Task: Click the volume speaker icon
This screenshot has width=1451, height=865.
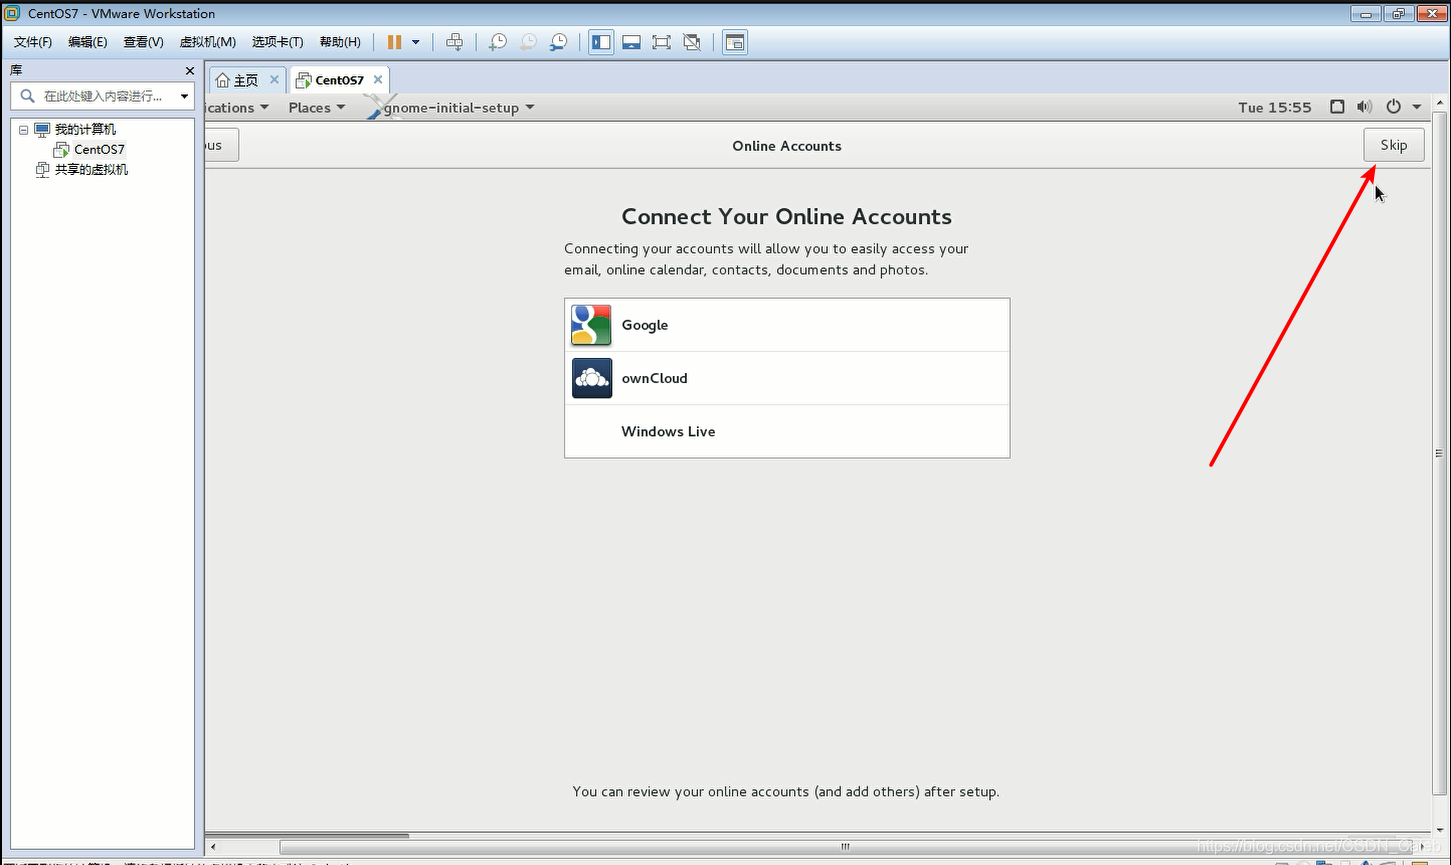Action: pyautogui.click(x=1364, y=107)
